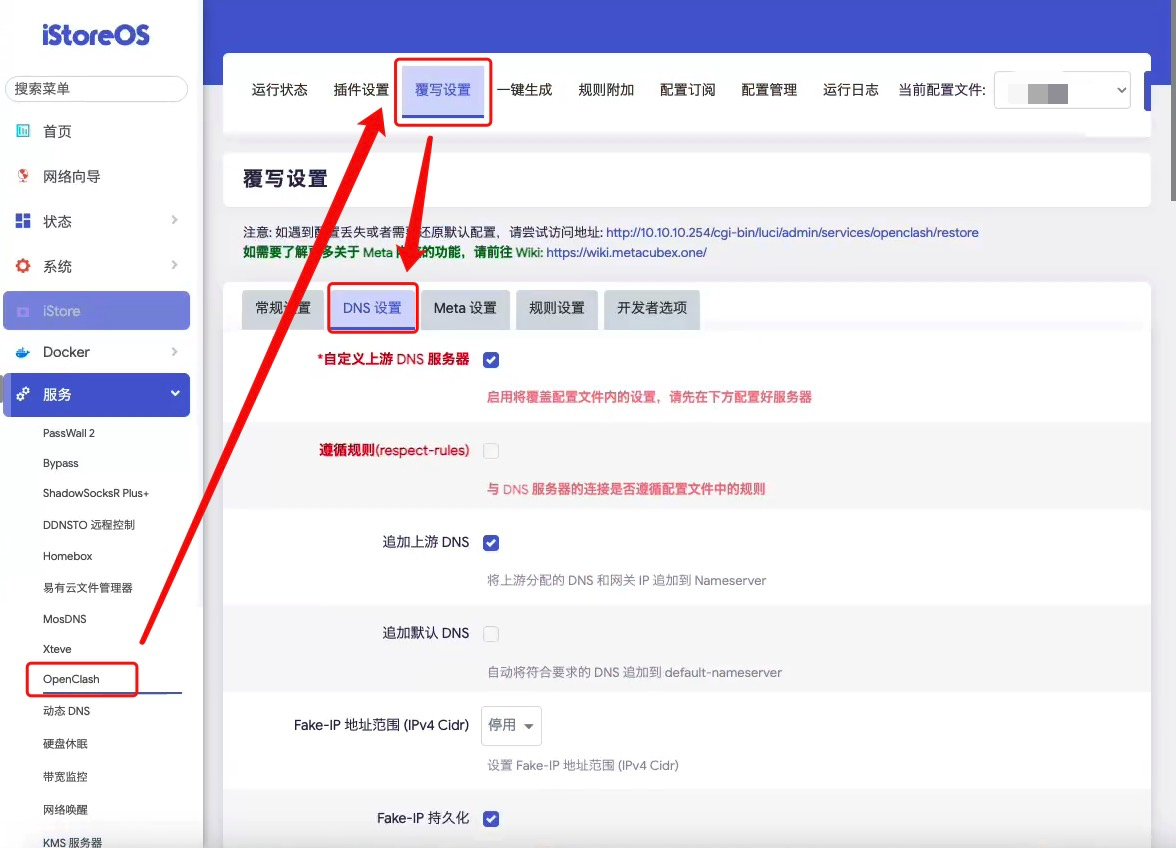Open 运行状态 tab
The image size is (1176, 848).
(280, 90)
